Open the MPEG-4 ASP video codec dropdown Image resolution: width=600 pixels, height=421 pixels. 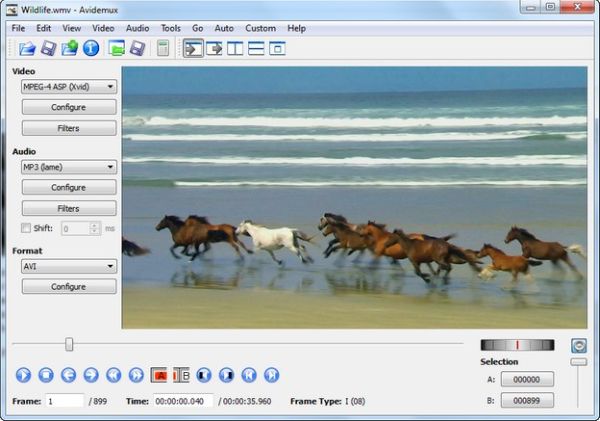[69, 87]
